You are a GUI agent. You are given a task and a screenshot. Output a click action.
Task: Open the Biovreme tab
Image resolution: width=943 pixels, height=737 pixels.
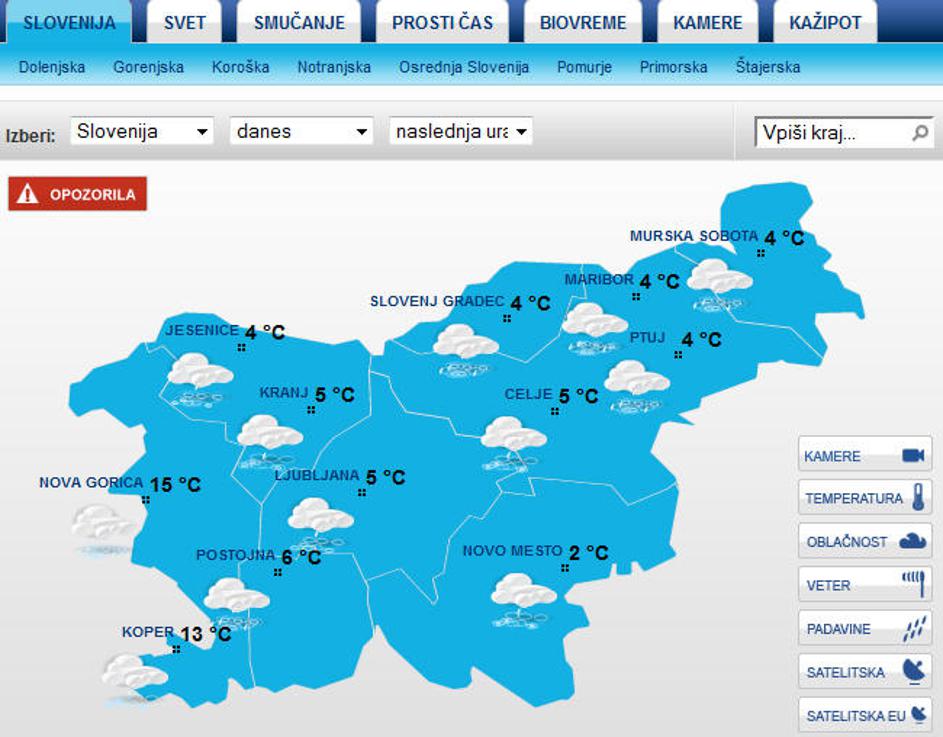click(582, 23)
